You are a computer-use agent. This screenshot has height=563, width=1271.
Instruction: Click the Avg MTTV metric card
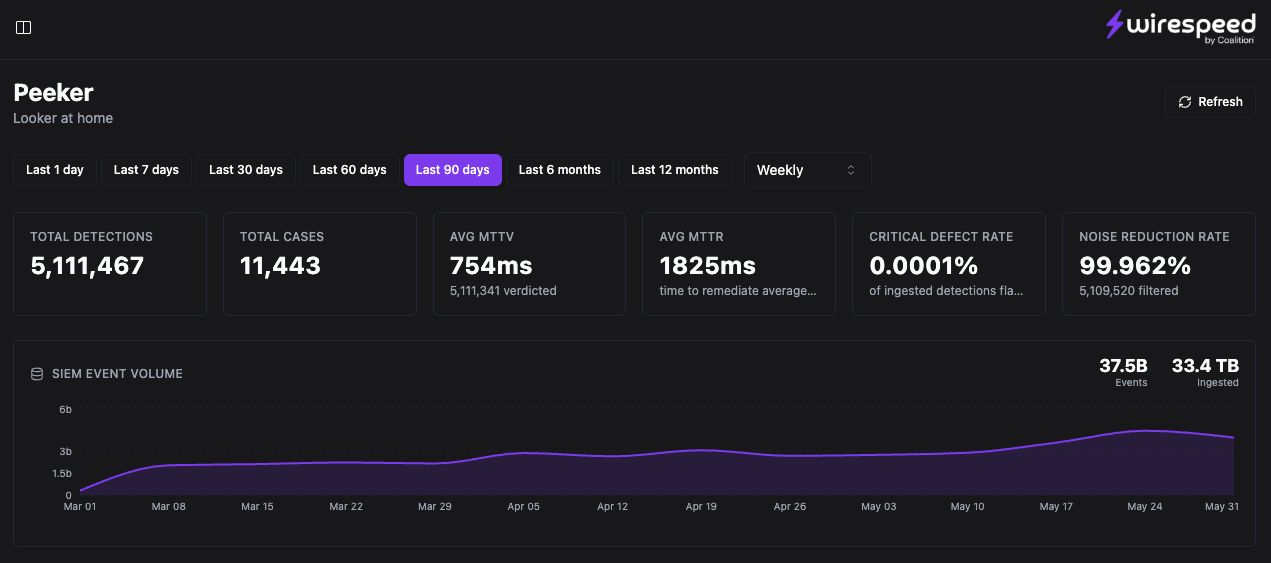point(530,264)
